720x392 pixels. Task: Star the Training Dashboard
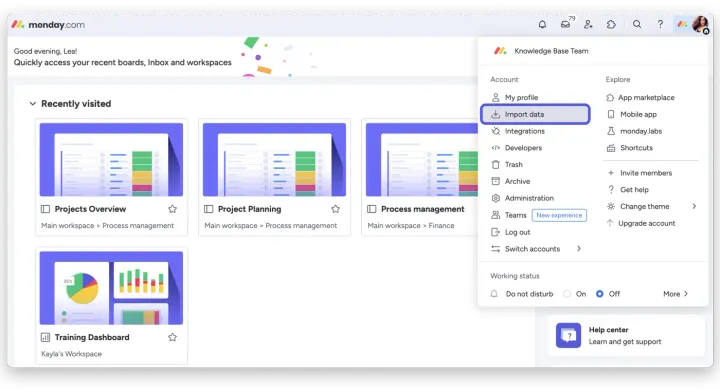click(172, 337)
